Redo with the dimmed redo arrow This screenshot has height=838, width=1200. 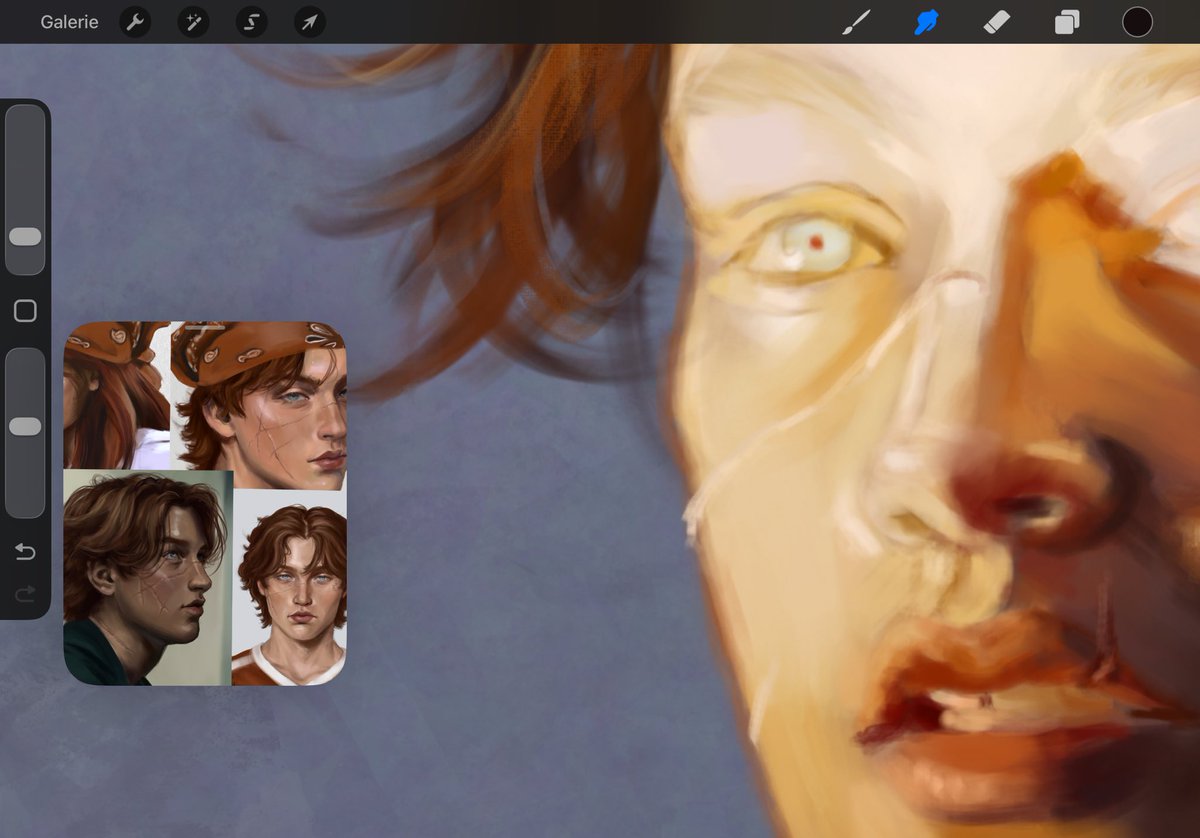pos(25,595)
